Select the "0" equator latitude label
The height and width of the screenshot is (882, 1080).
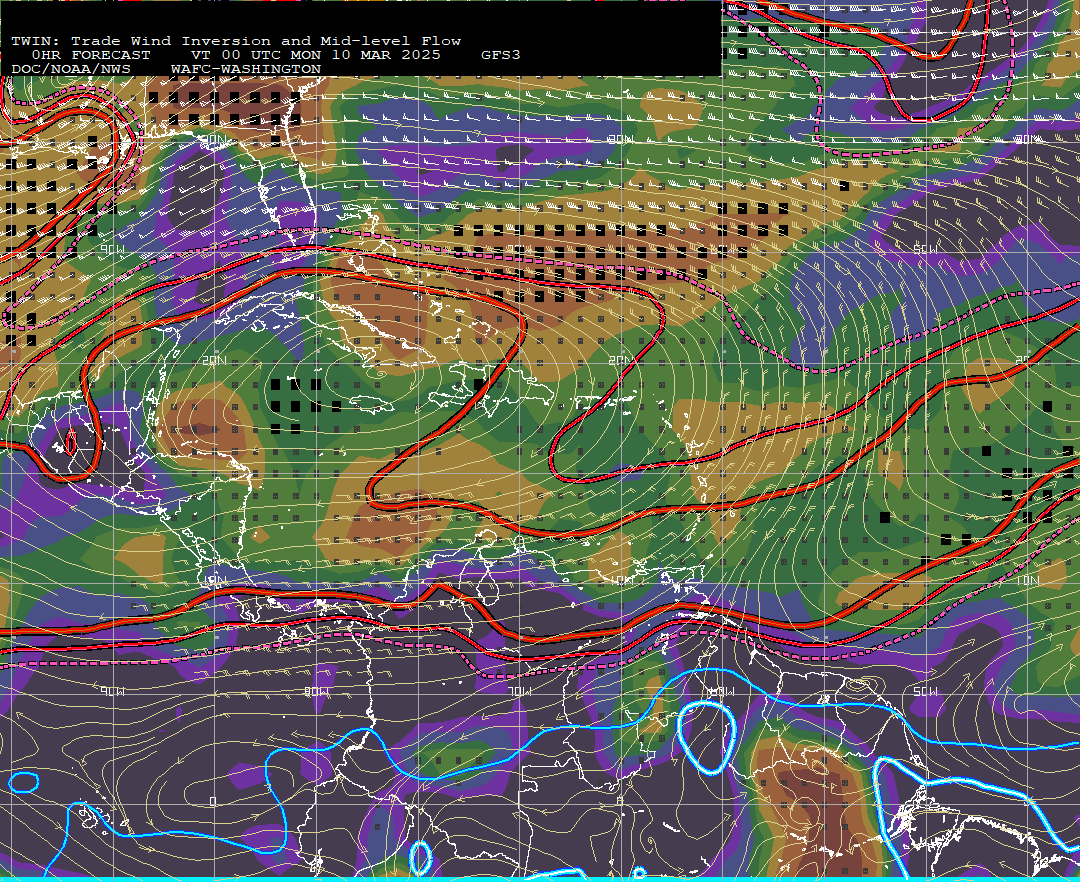coord(213,801)
